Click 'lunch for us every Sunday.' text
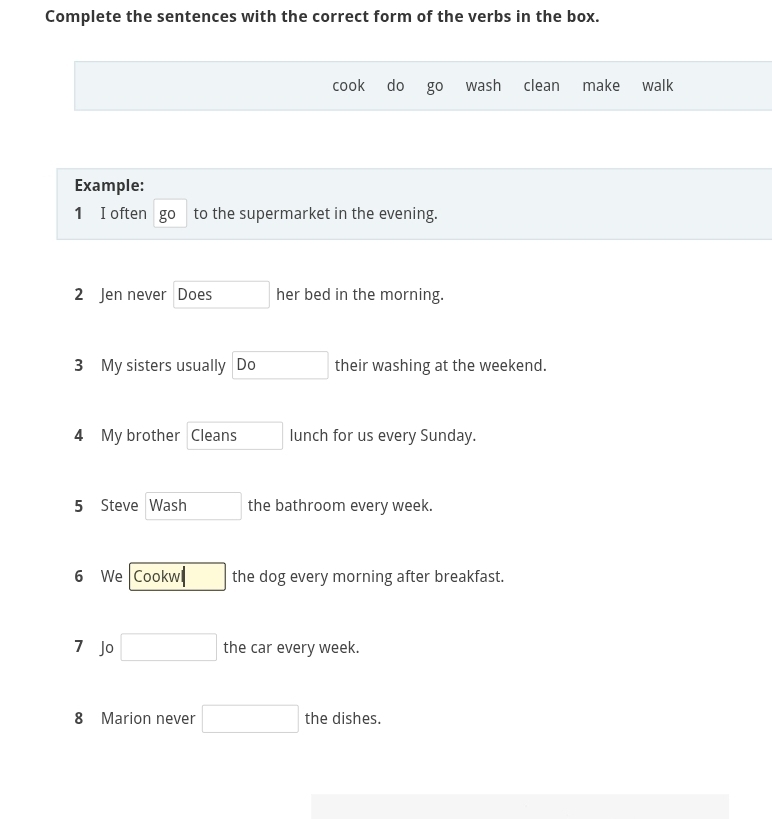The image size is (772, 819). (x=383, y=436)
